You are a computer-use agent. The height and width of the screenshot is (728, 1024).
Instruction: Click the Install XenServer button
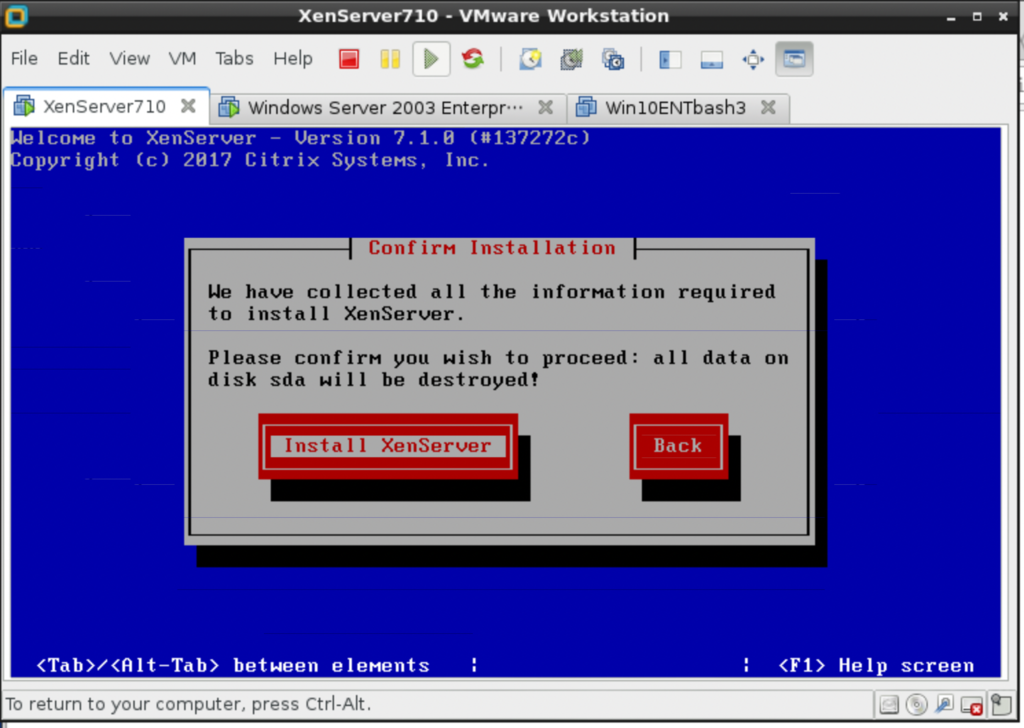point(388,446)
